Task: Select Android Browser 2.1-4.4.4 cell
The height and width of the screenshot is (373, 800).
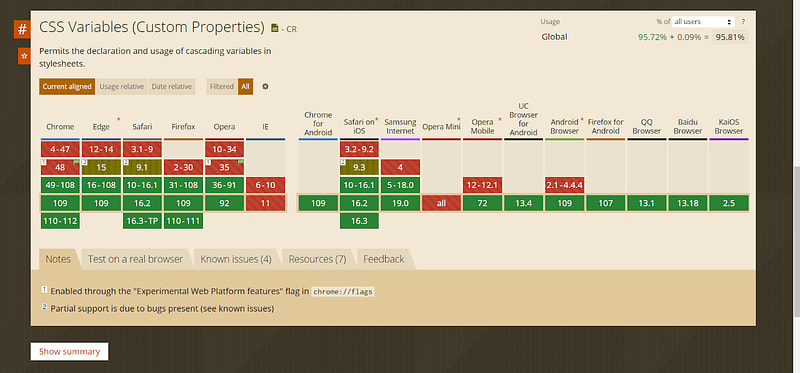Action: tap(564, 185)
